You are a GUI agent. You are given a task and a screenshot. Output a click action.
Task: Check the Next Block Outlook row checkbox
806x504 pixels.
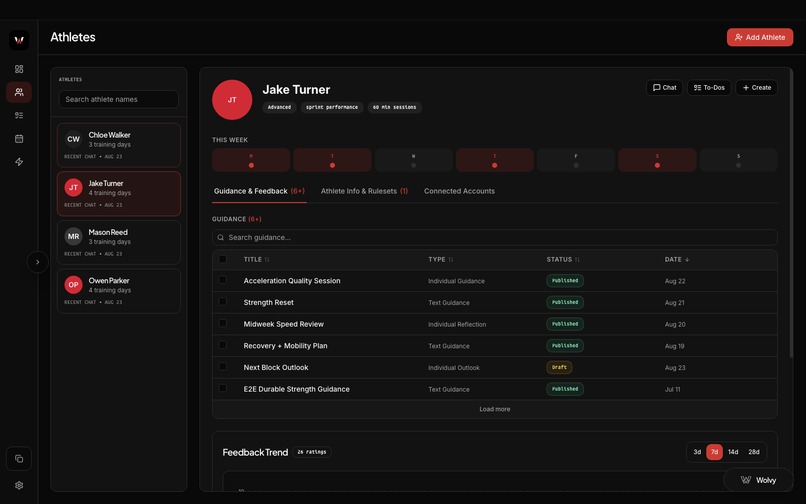pyautogui.click(x=223, y=367)
